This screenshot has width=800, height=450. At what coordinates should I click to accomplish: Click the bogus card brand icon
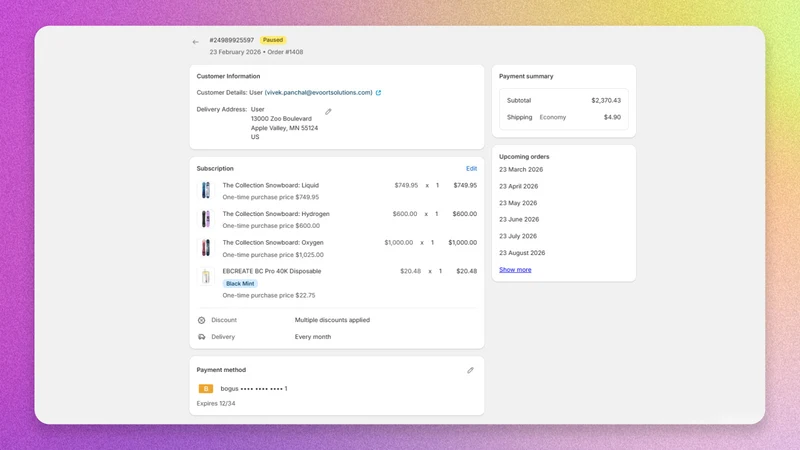coord(206,389)
